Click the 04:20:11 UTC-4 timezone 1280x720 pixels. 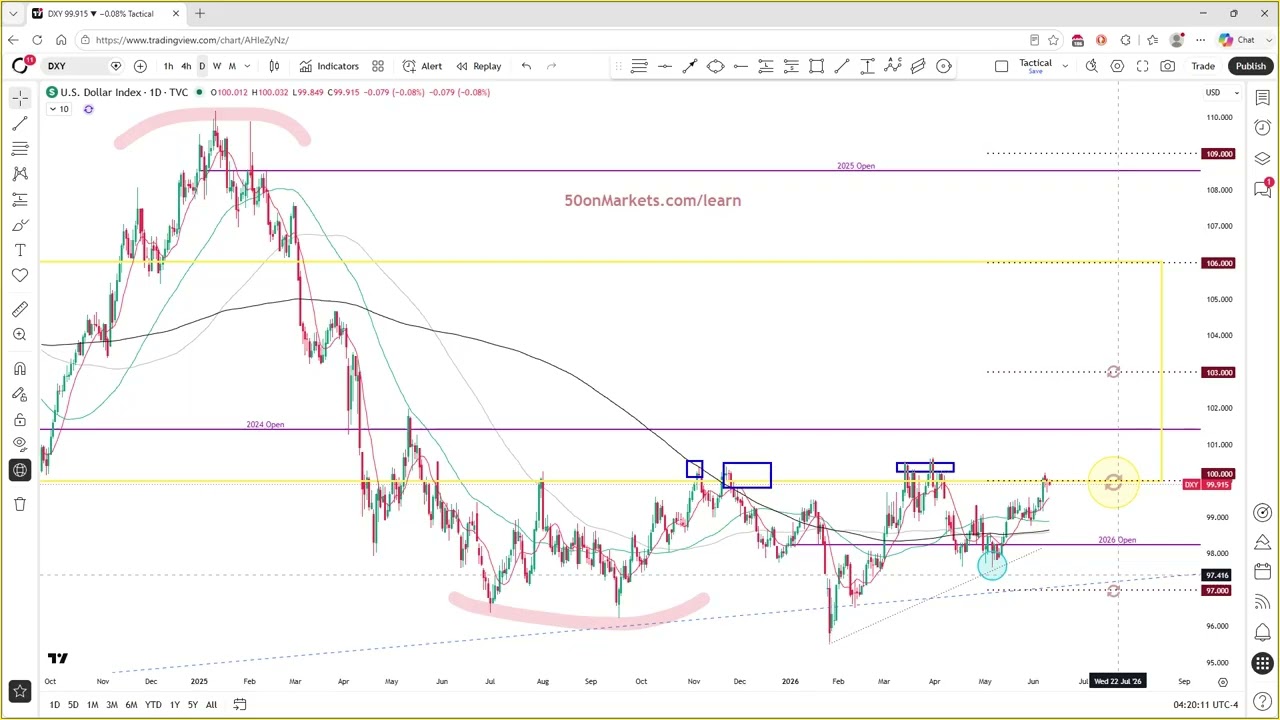[x=1208, y=705]
